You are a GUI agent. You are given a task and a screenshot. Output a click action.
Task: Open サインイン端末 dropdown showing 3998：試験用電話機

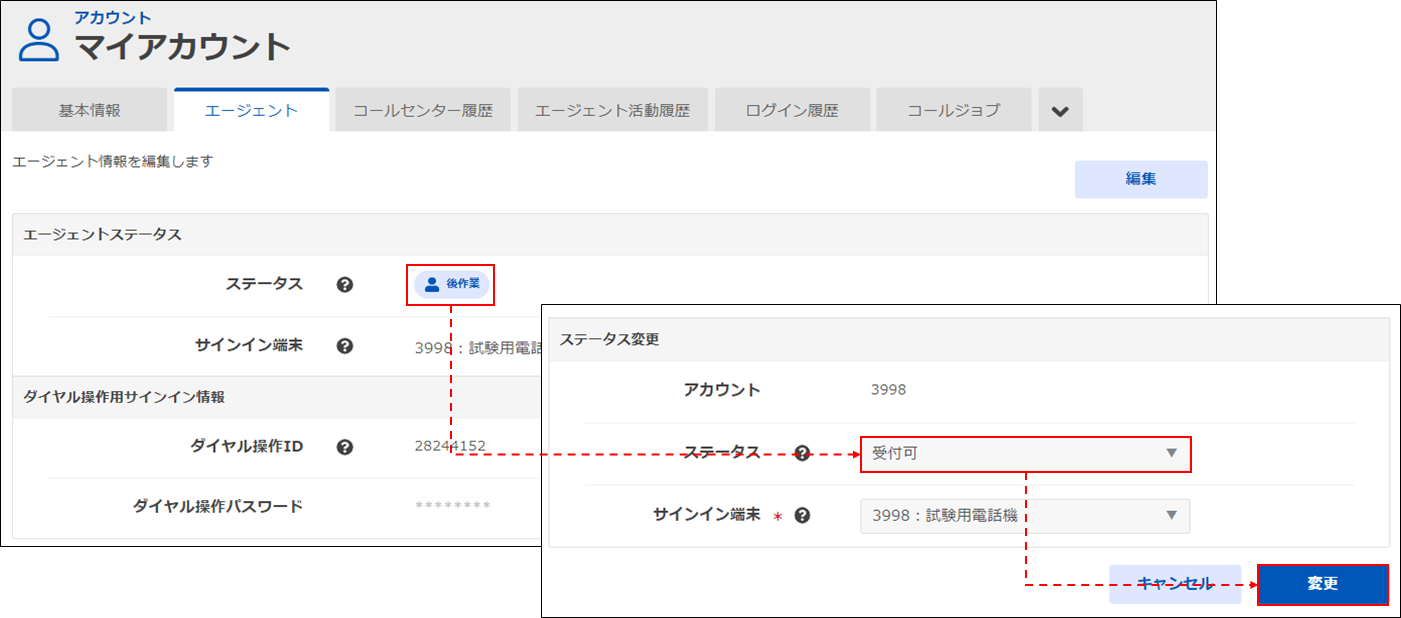click(x=1025, y=516)
